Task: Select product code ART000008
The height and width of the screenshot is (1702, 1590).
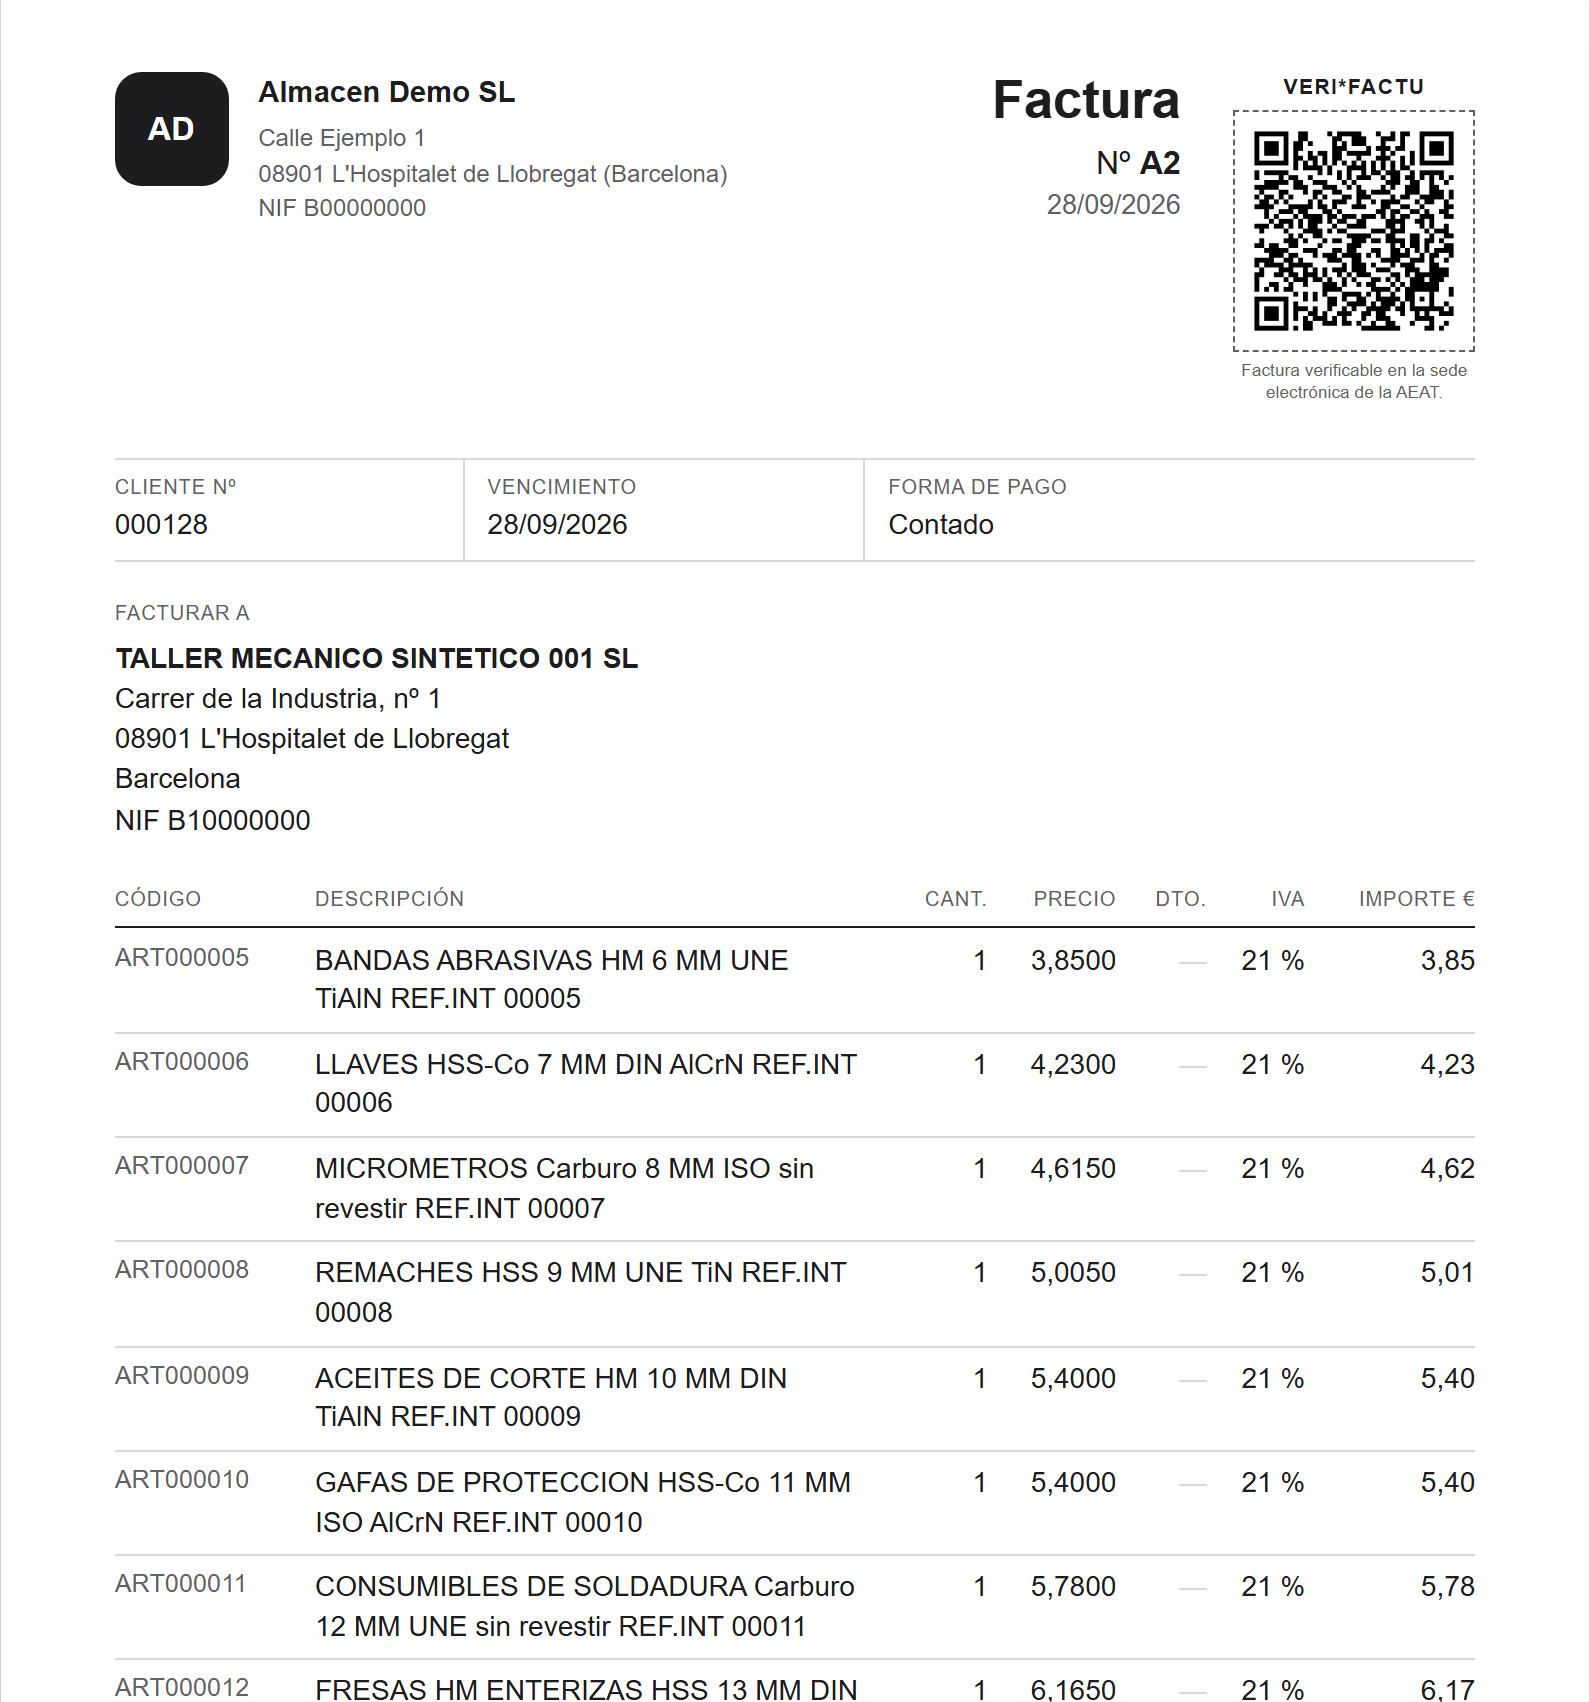Action: (x=182, y=1270)
